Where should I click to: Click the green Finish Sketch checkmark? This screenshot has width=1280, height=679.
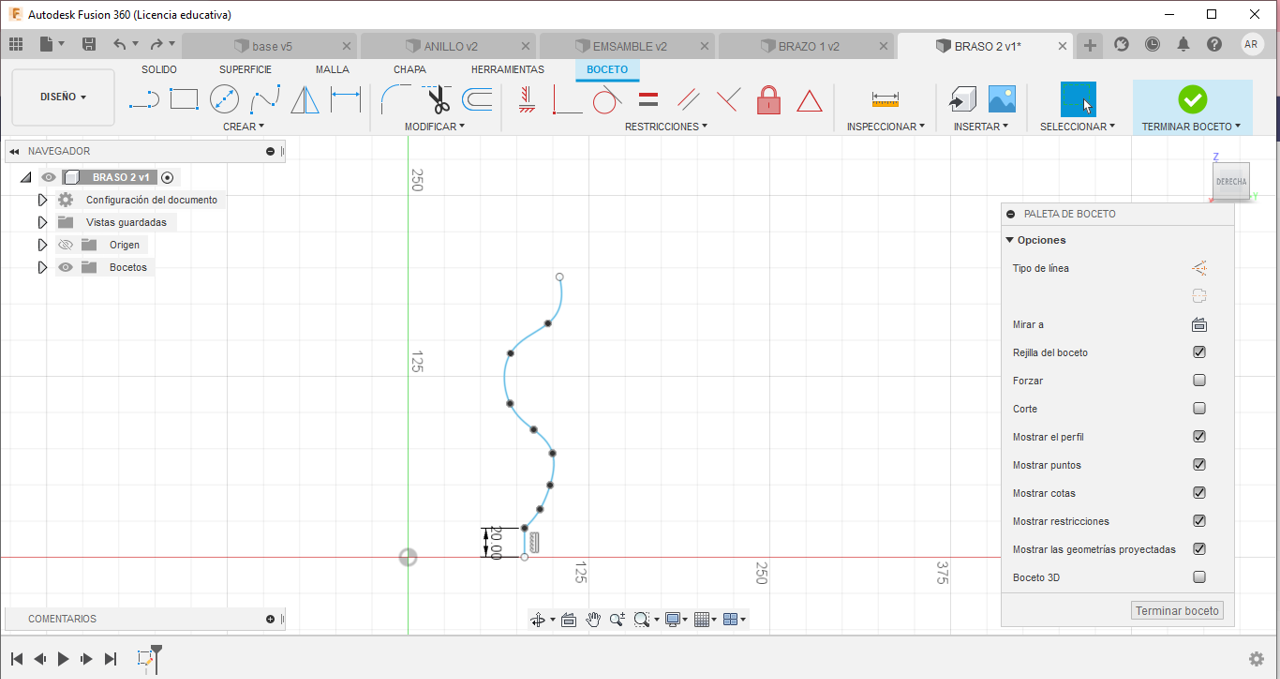click(x=1192, y=99)
